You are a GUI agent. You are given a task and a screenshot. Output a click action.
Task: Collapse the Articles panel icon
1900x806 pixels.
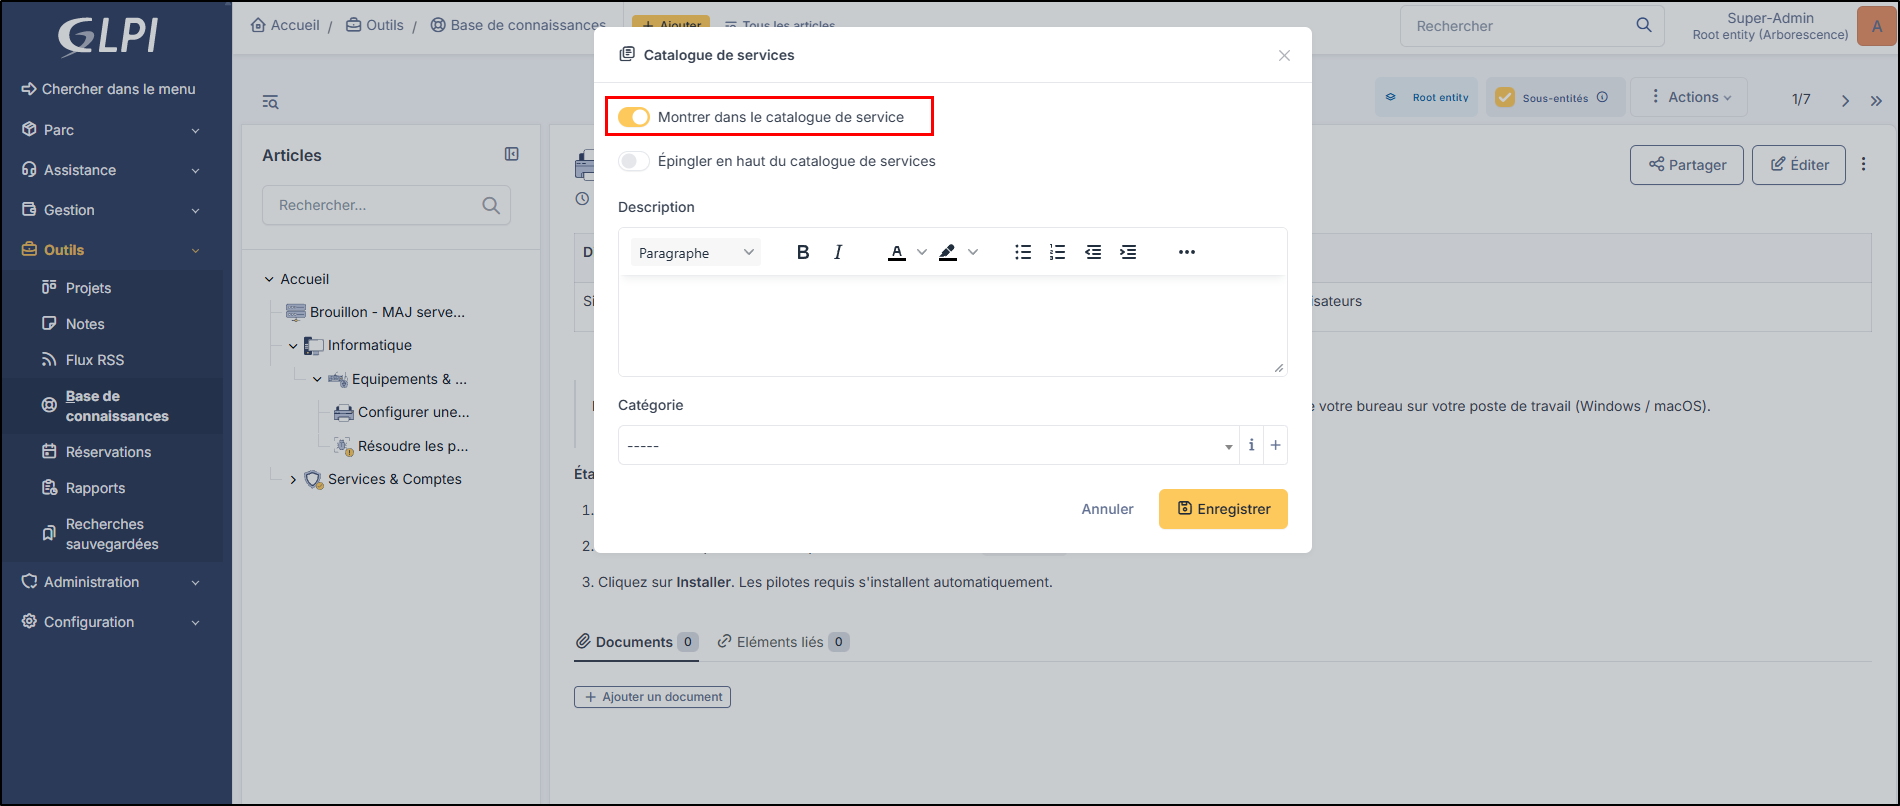point(512,154)
